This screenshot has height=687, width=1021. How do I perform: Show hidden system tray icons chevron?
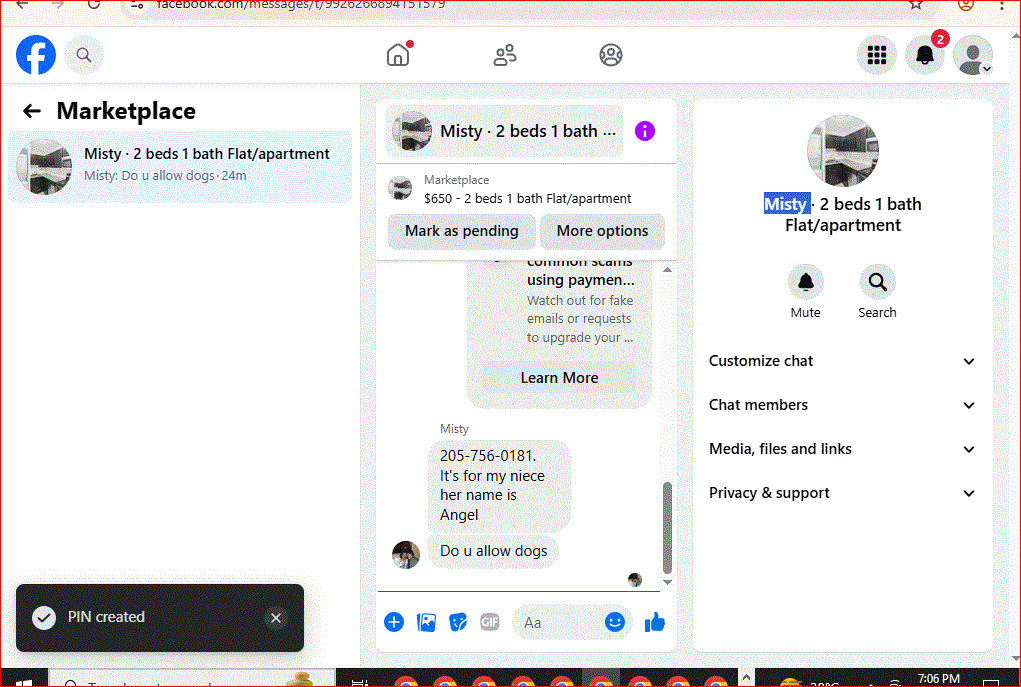(746, 678)
